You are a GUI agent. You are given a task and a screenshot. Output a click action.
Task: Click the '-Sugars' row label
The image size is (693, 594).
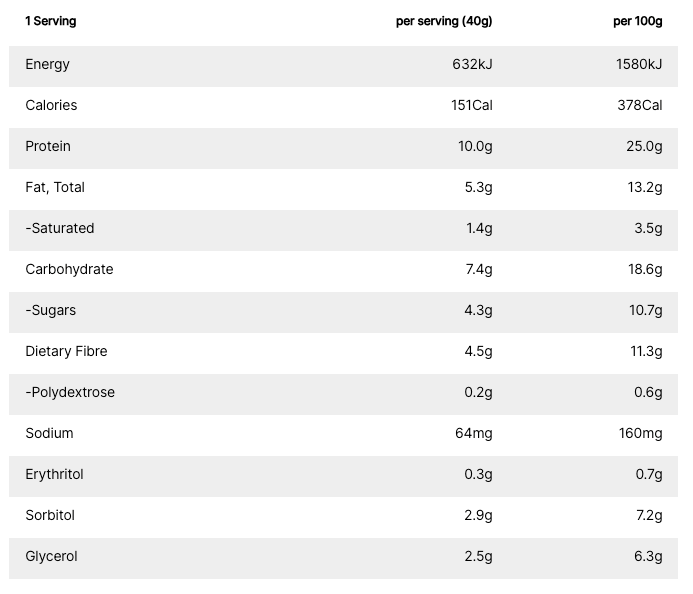(x=50, y=310)
